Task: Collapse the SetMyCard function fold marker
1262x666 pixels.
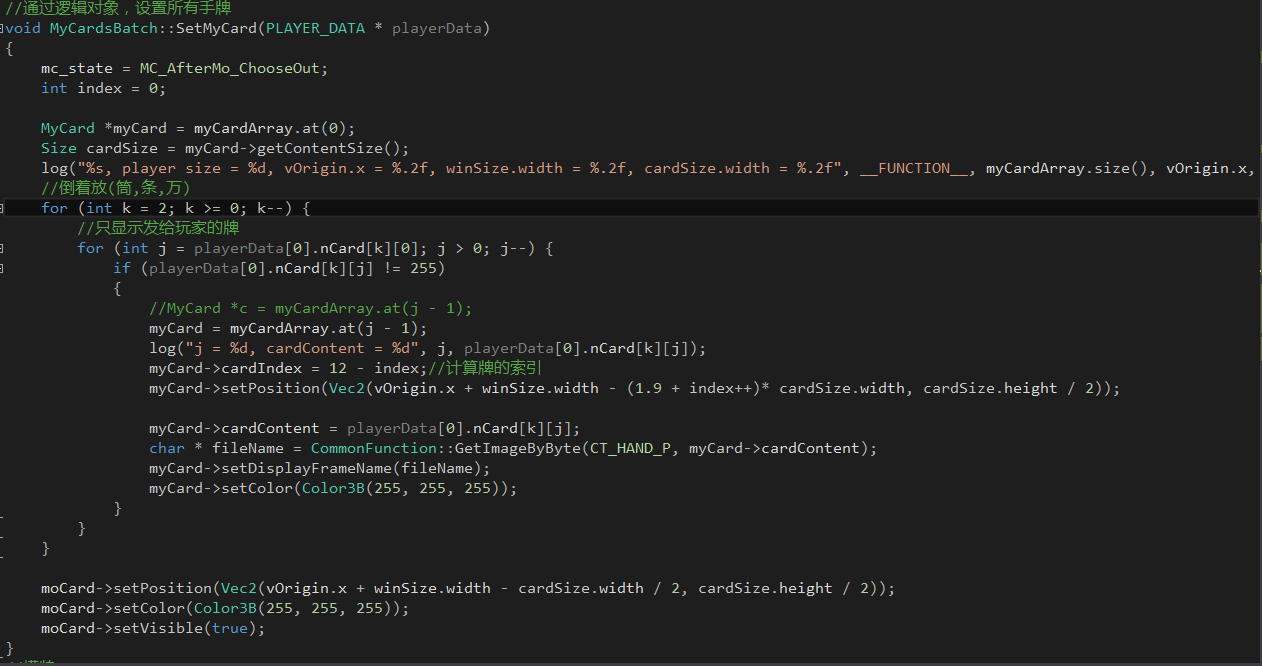Action: (3, 28)
